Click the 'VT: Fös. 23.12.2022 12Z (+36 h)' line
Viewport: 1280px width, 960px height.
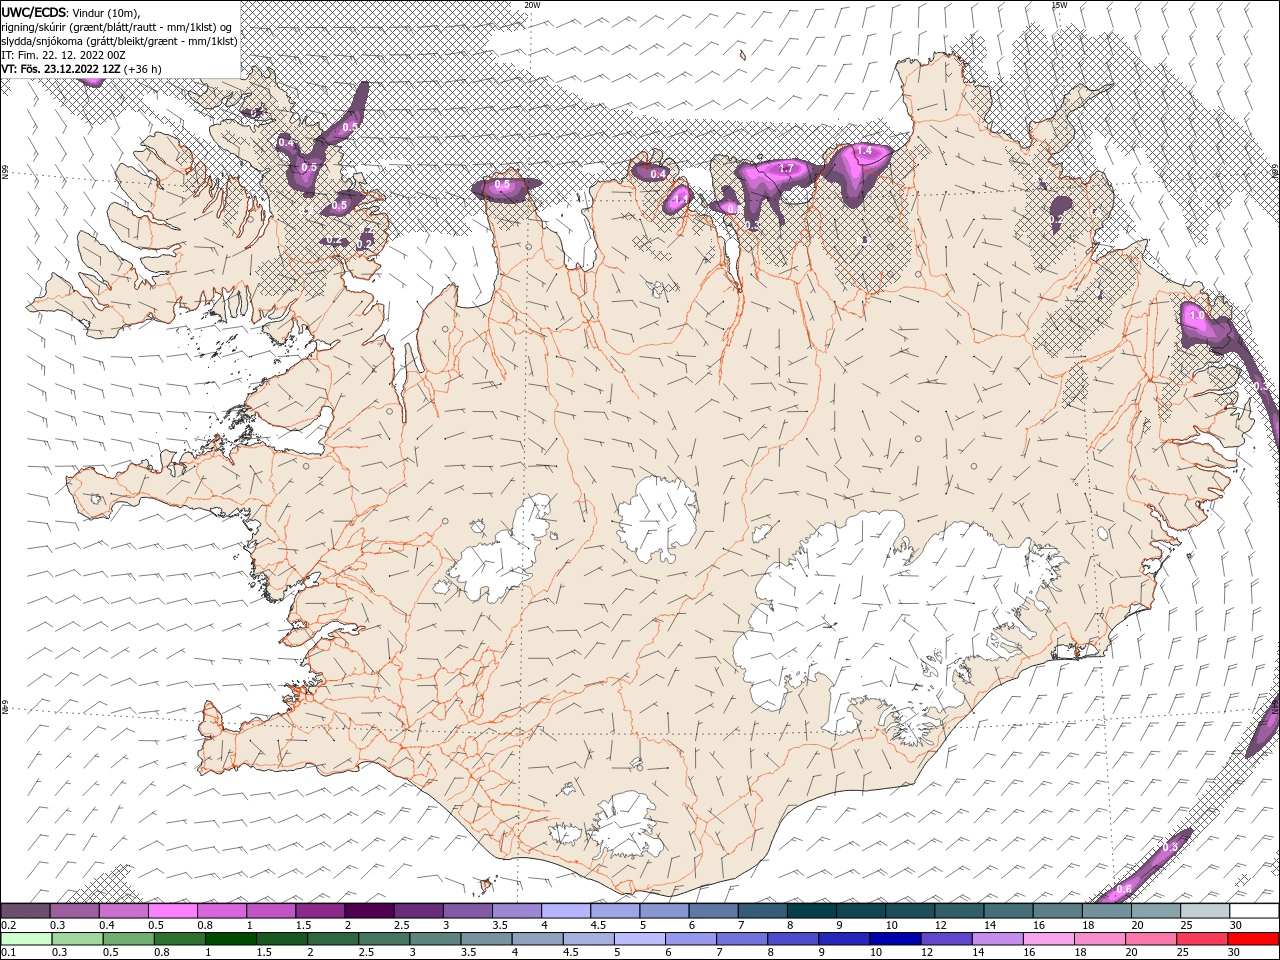tap(81, 69)
